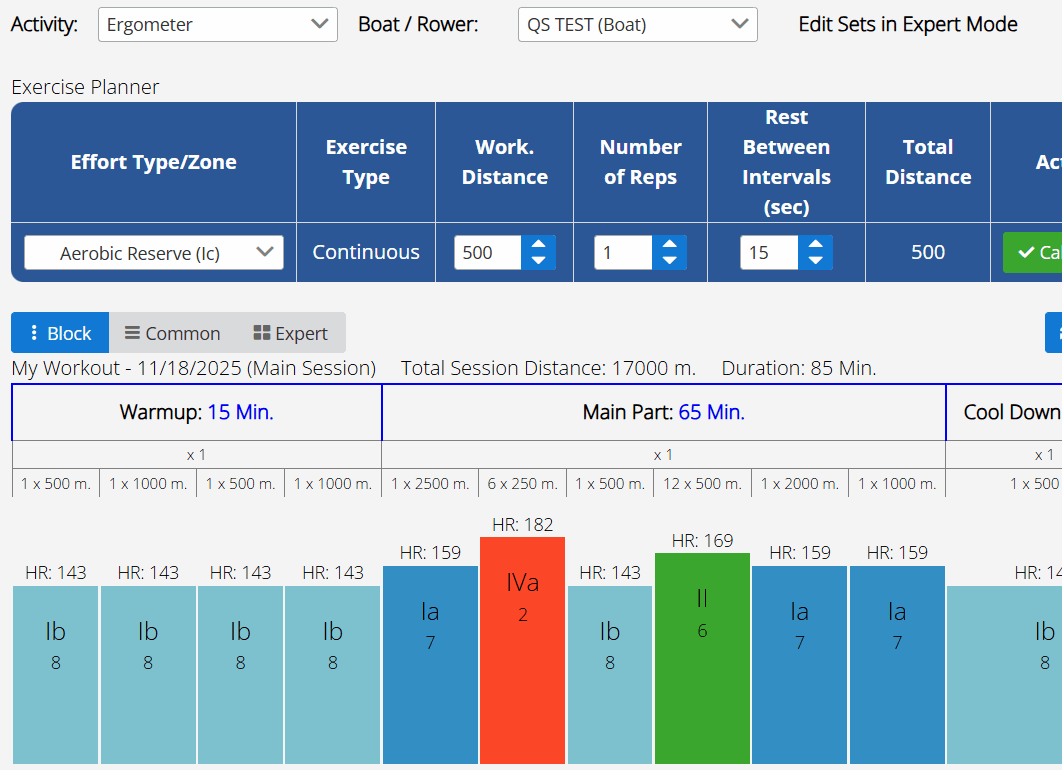
Task: Select the green II intensity block
Action: (702, 657)
